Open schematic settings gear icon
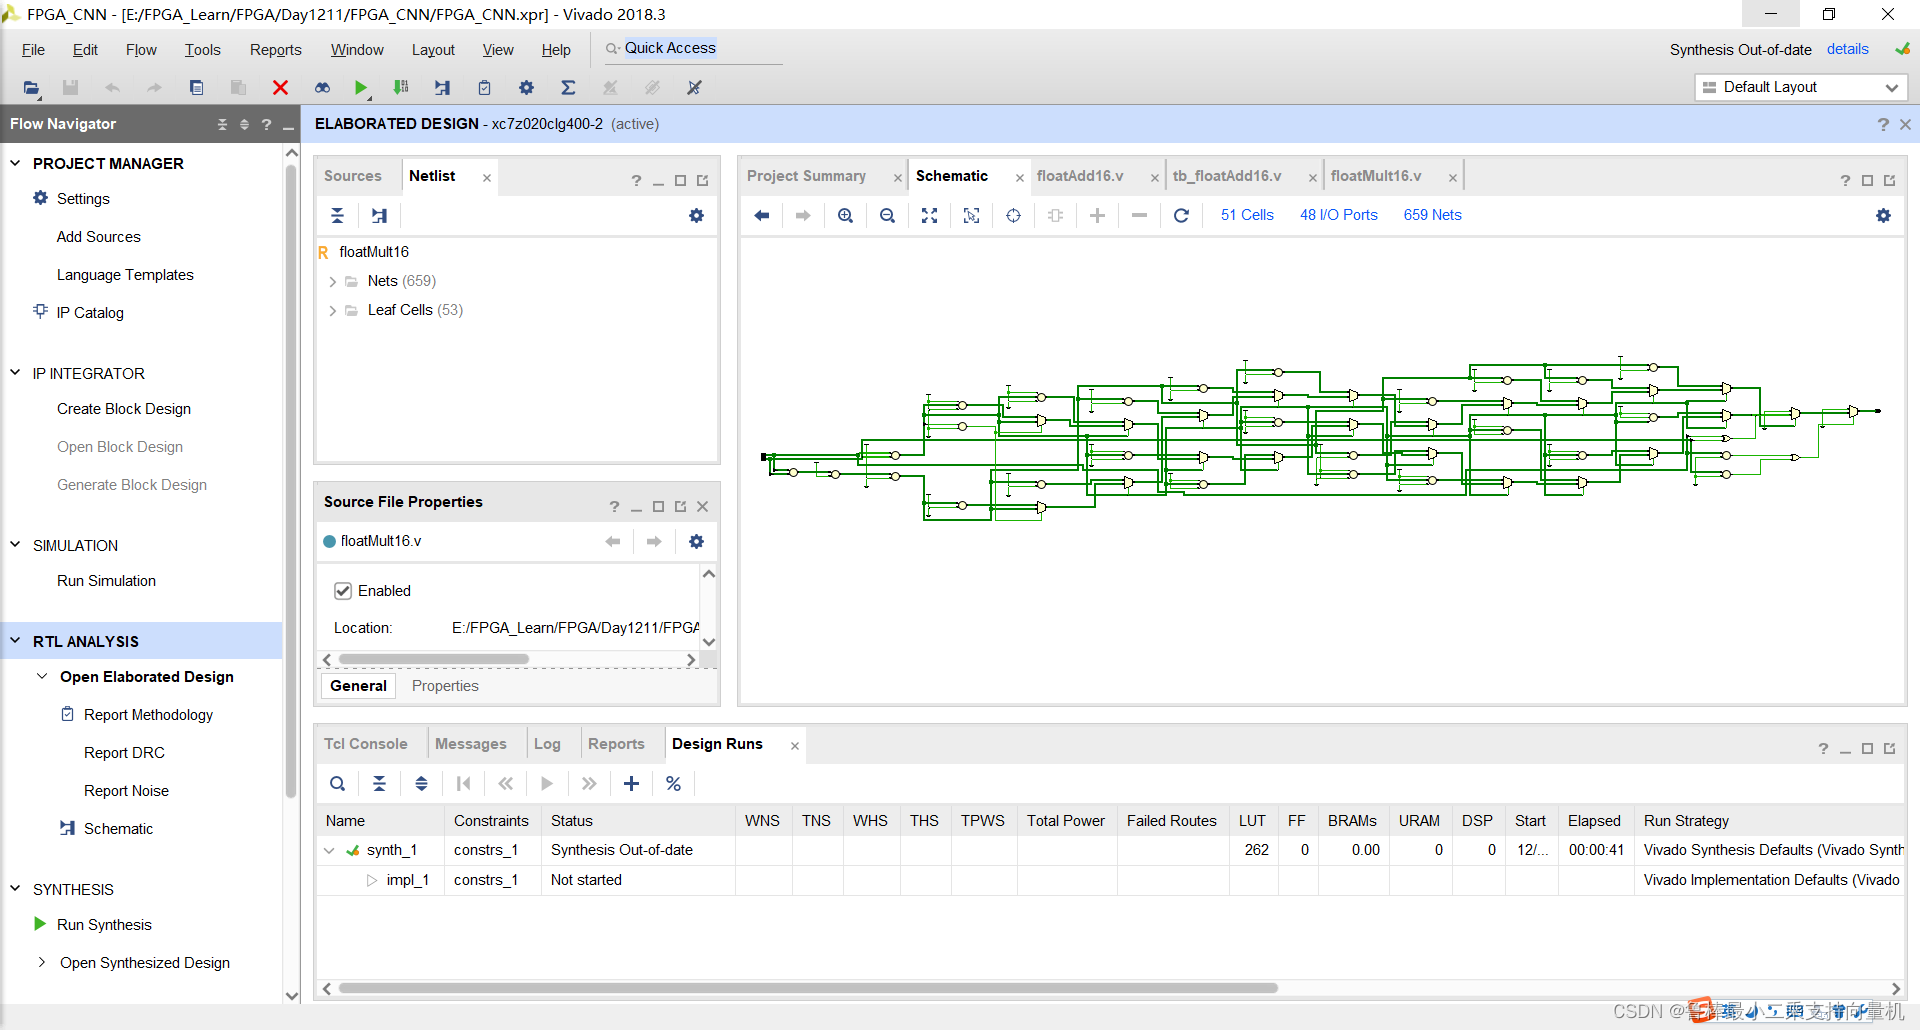1920x1030 pixels. 1883,215
